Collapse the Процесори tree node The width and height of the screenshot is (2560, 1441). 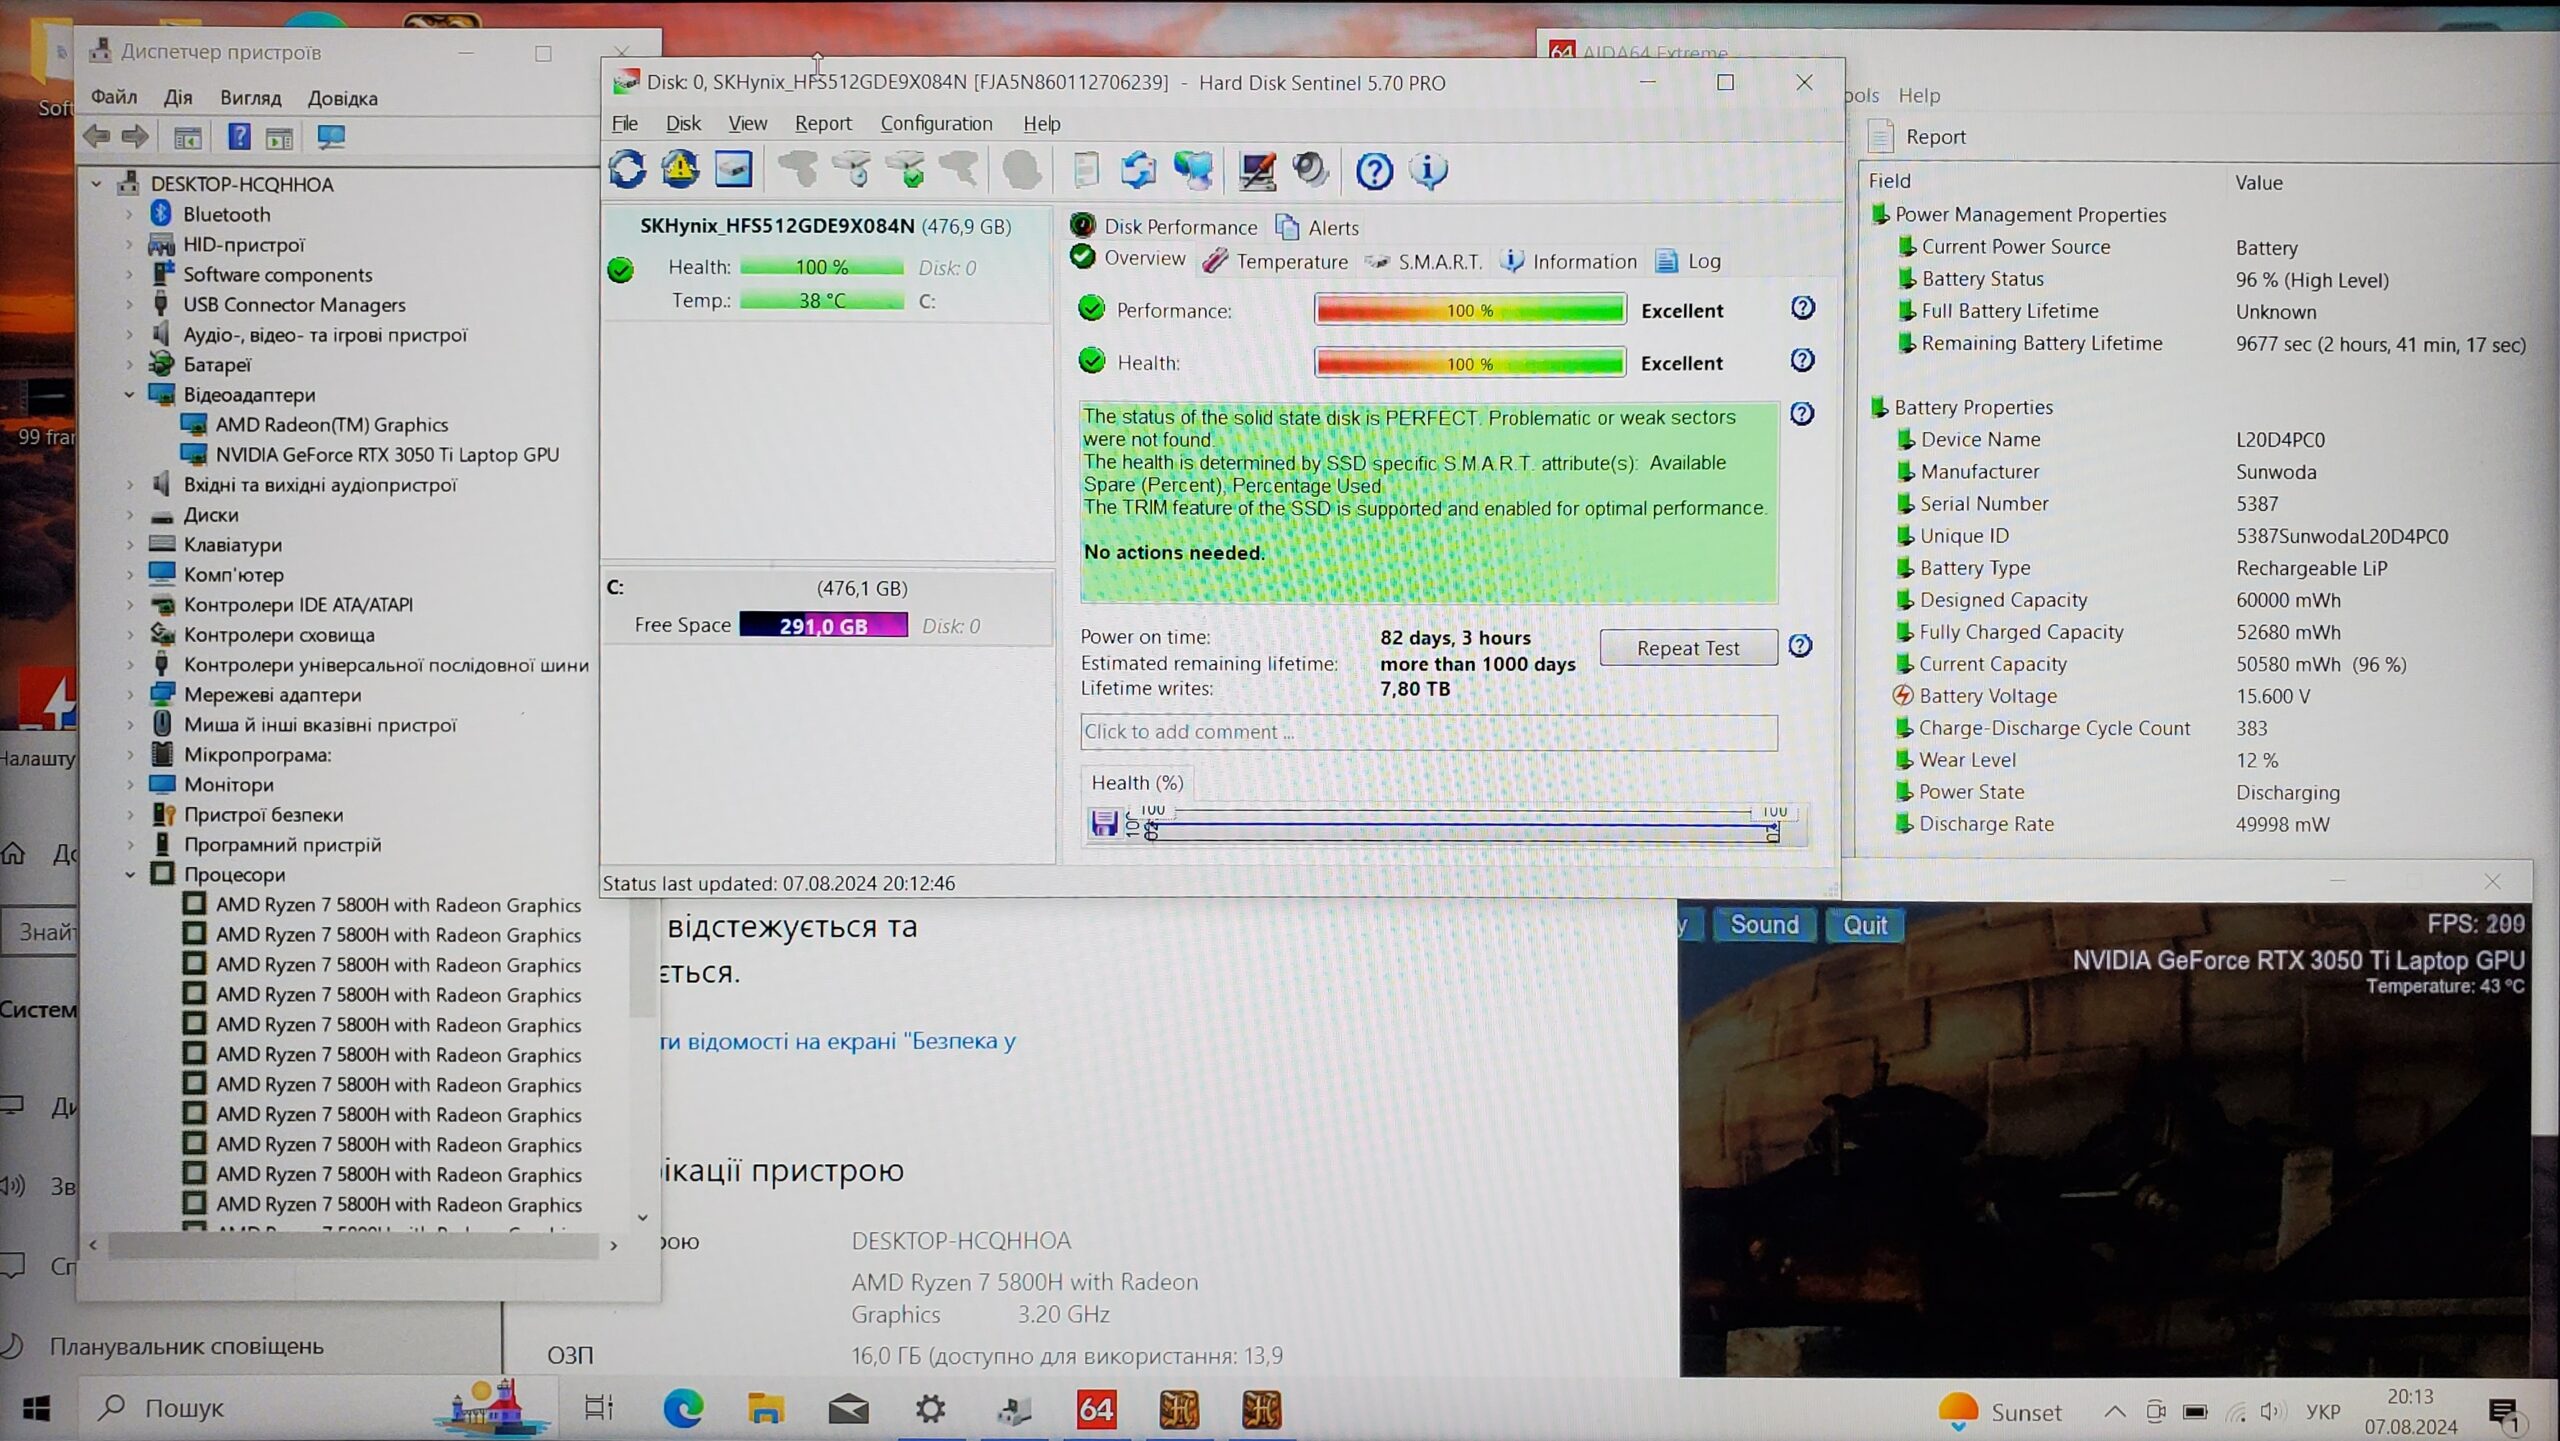(x=130, y=875)
